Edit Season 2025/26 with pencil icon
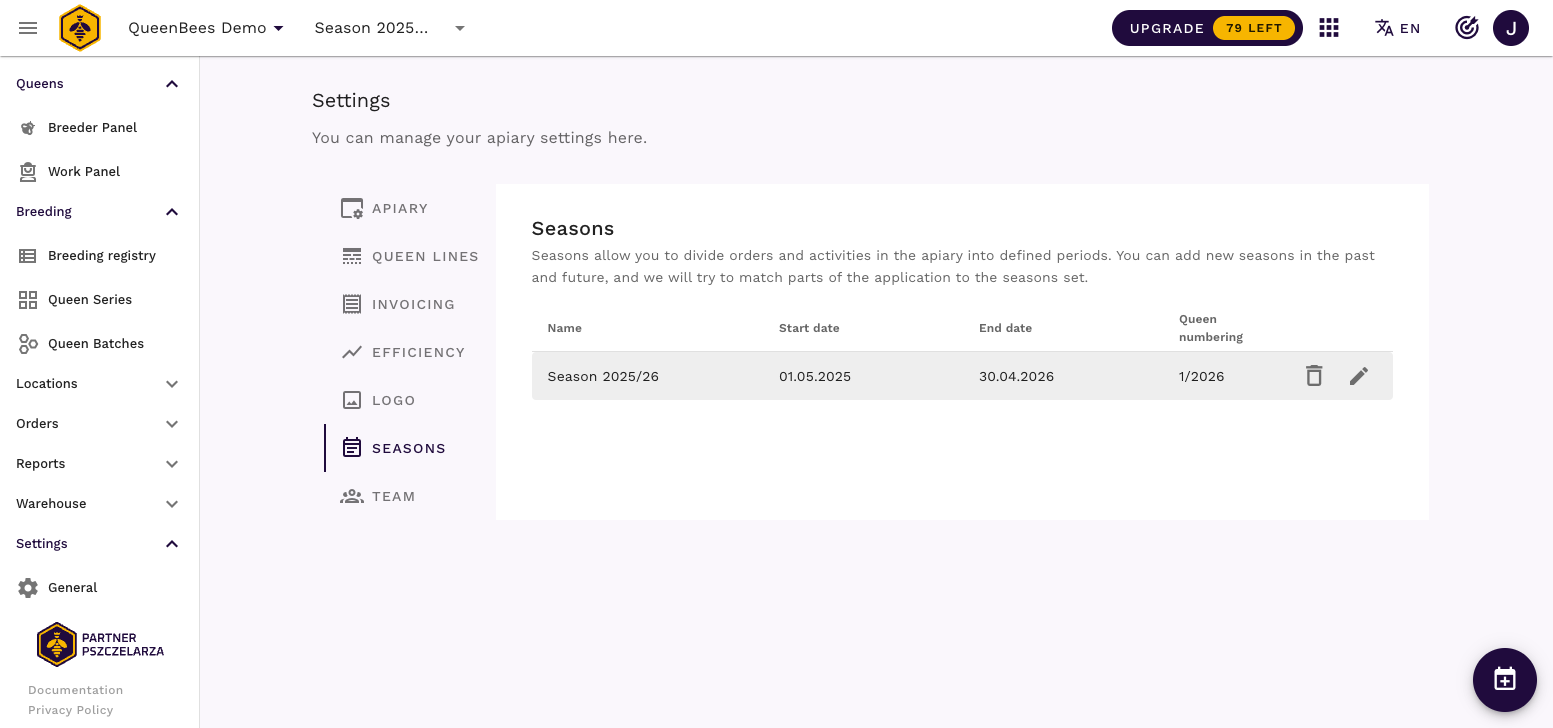1553x728 pixels. (x=1358, y=376)
